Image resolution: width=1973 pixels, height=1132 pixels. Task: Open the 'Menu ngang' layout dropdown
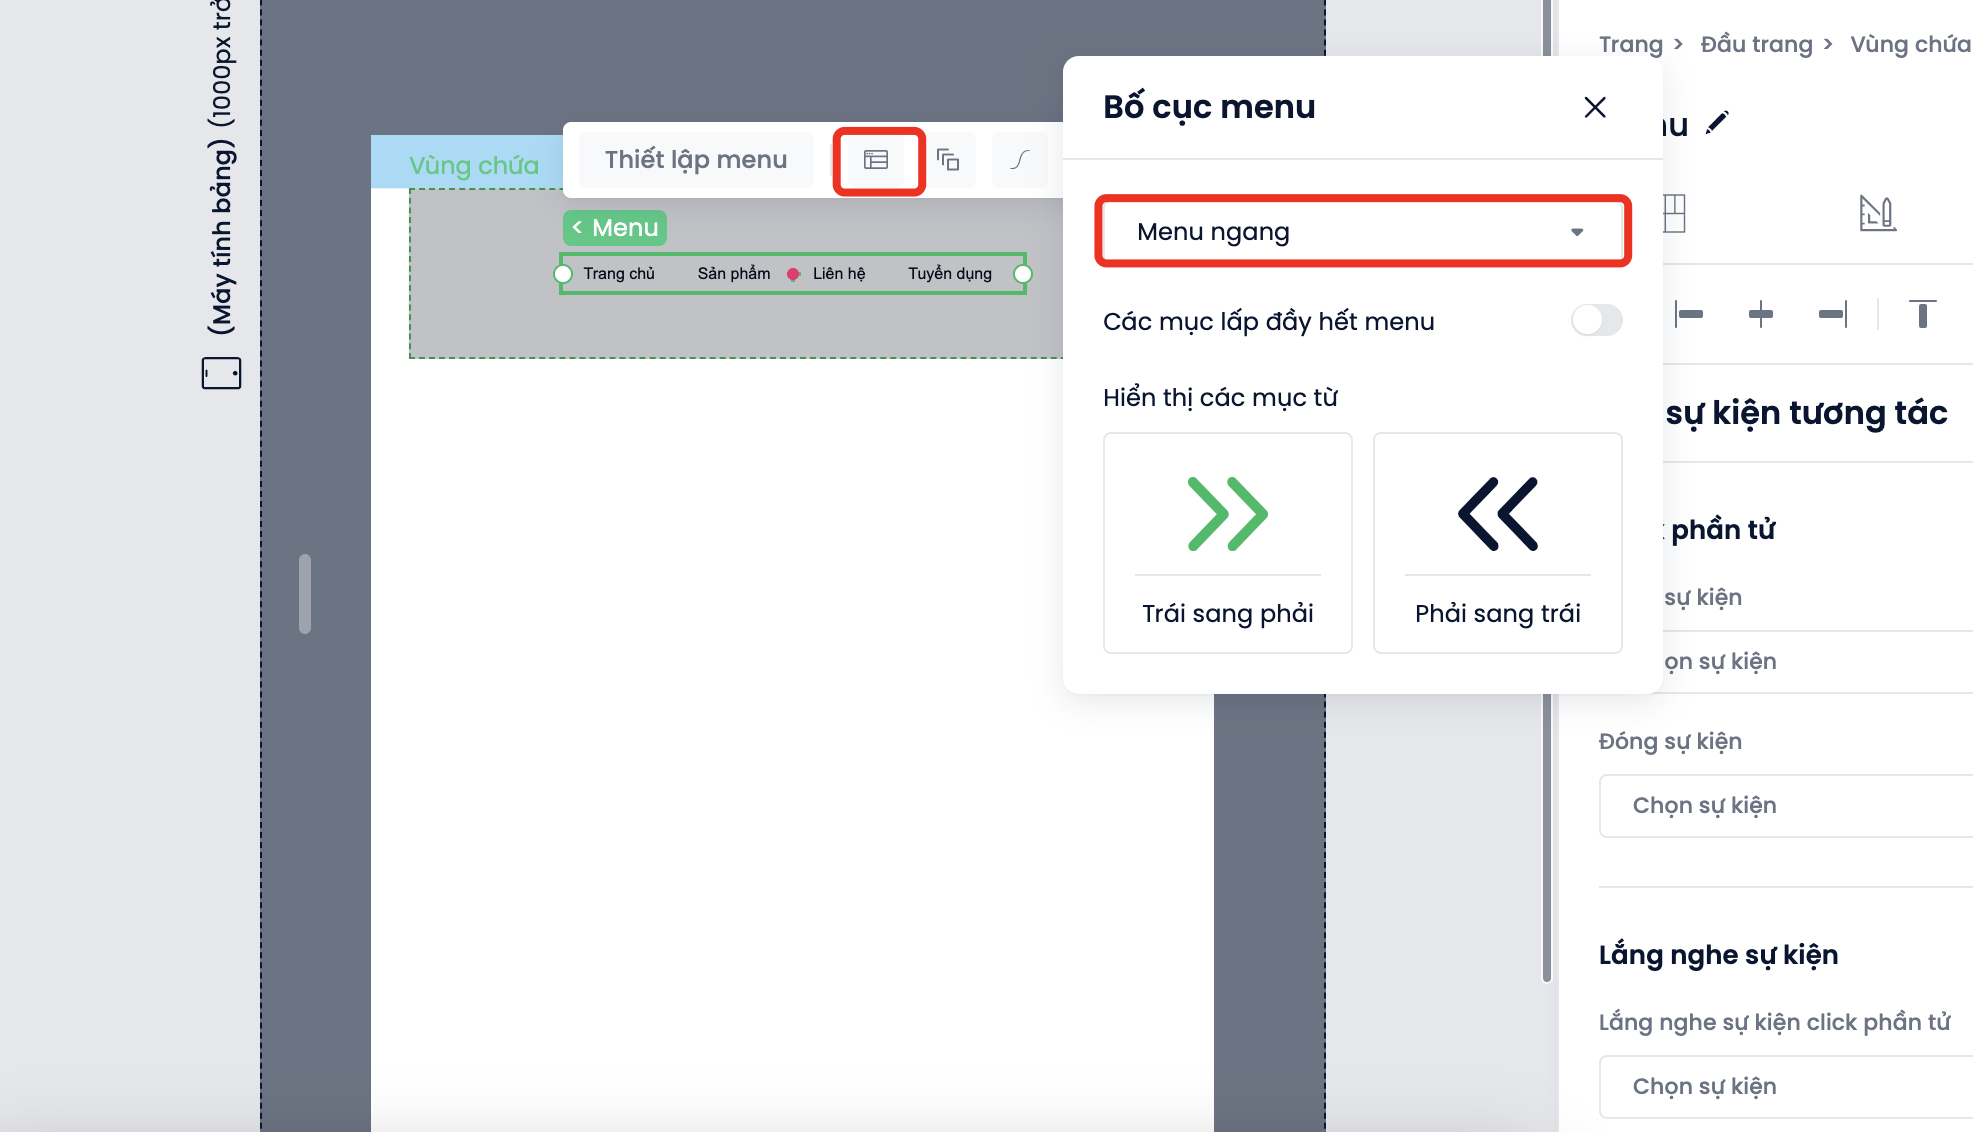tap(1362, 232)
